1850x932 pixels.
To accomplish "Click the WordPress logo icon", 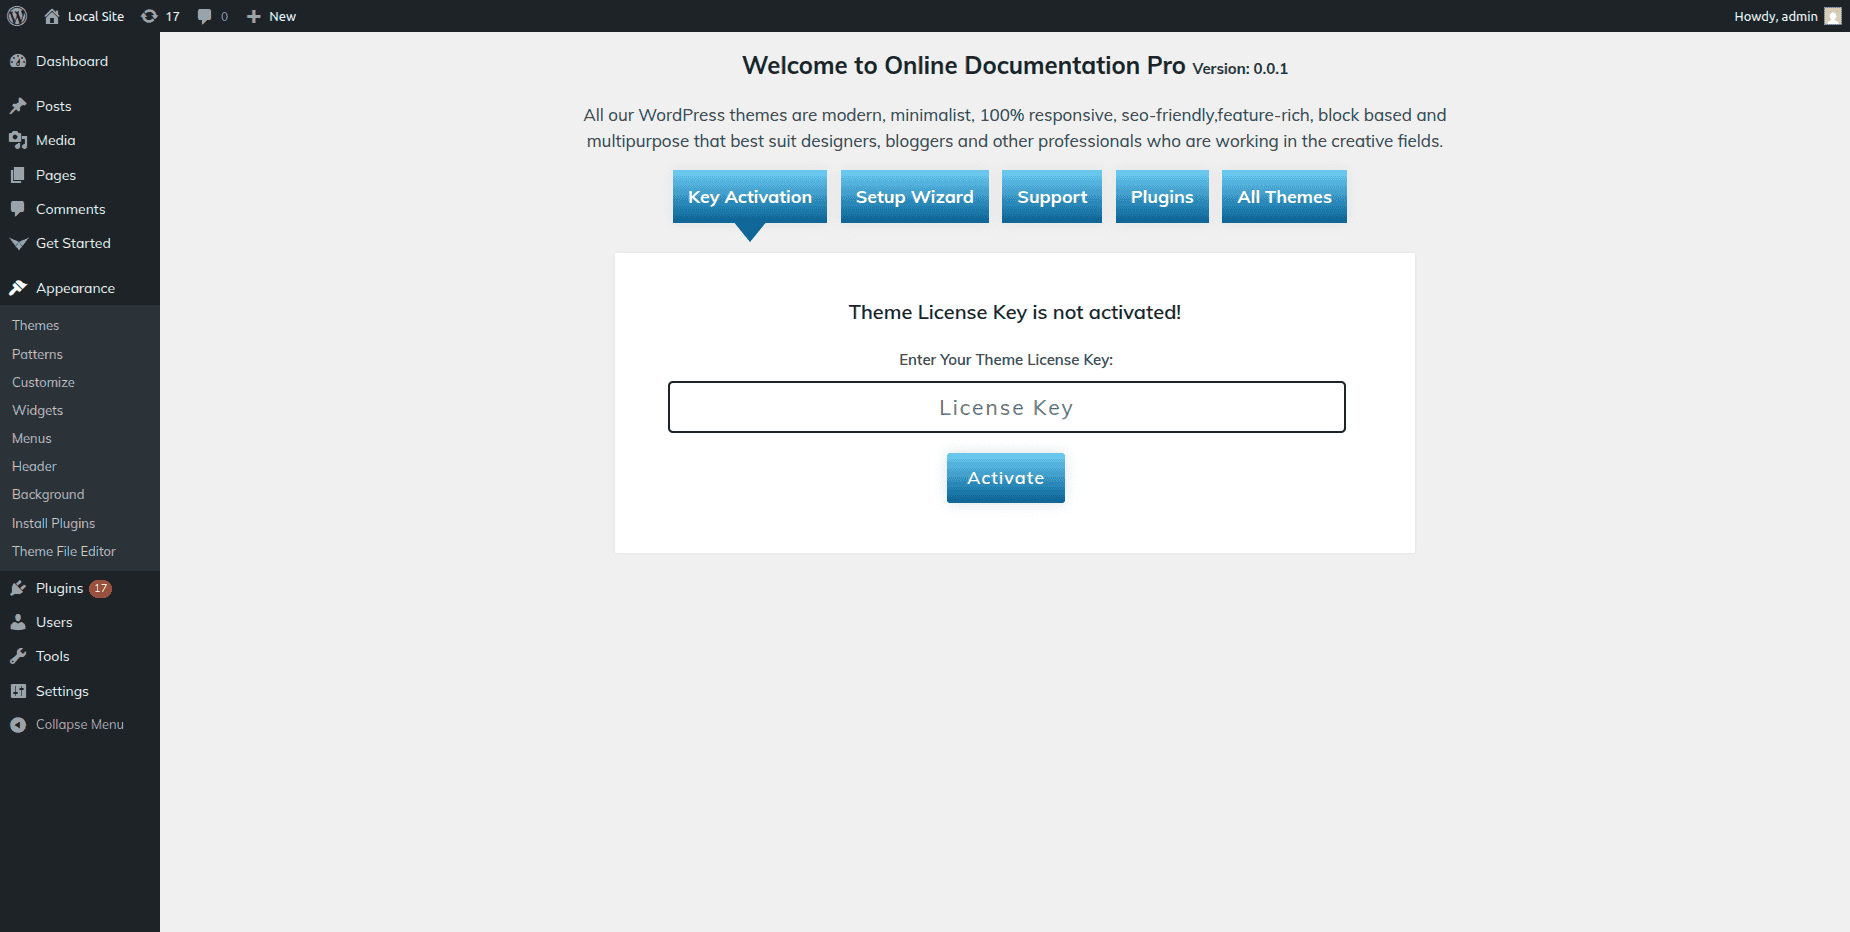I will pyautogui.click(x=17, y=16).
